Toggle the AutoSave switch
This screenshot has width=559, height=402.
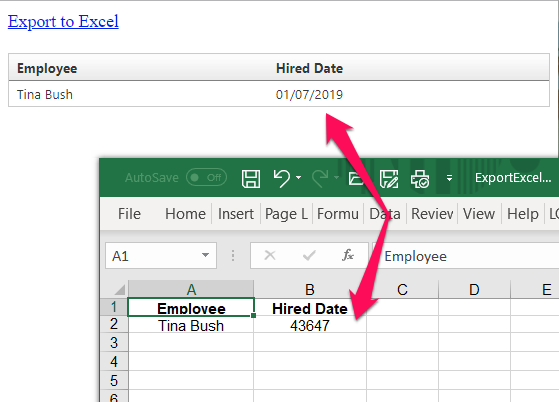206,177
